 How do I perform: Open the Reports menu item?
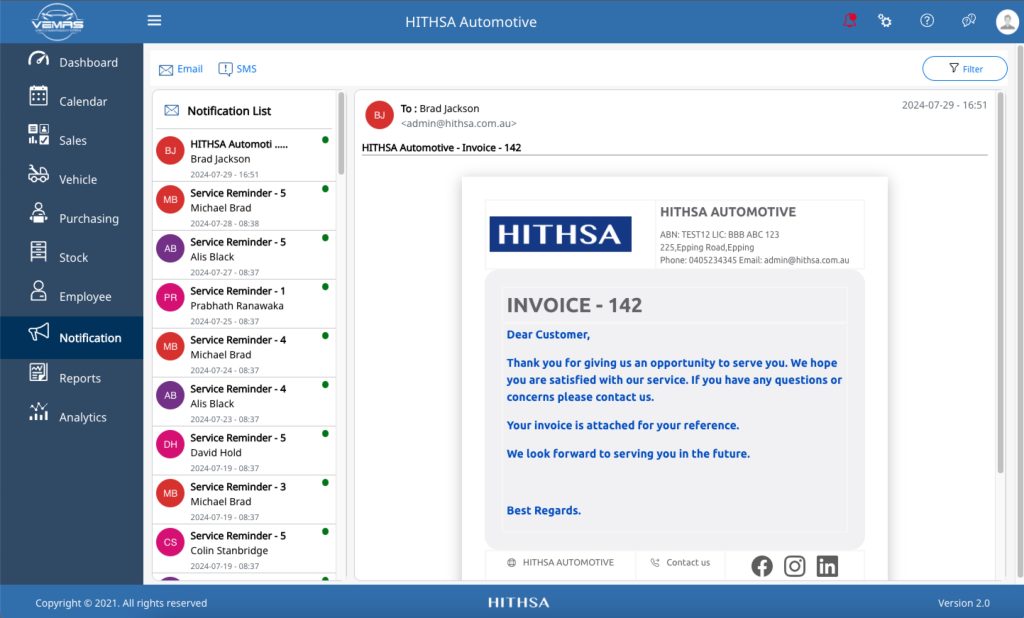click(x=72, y=378)
